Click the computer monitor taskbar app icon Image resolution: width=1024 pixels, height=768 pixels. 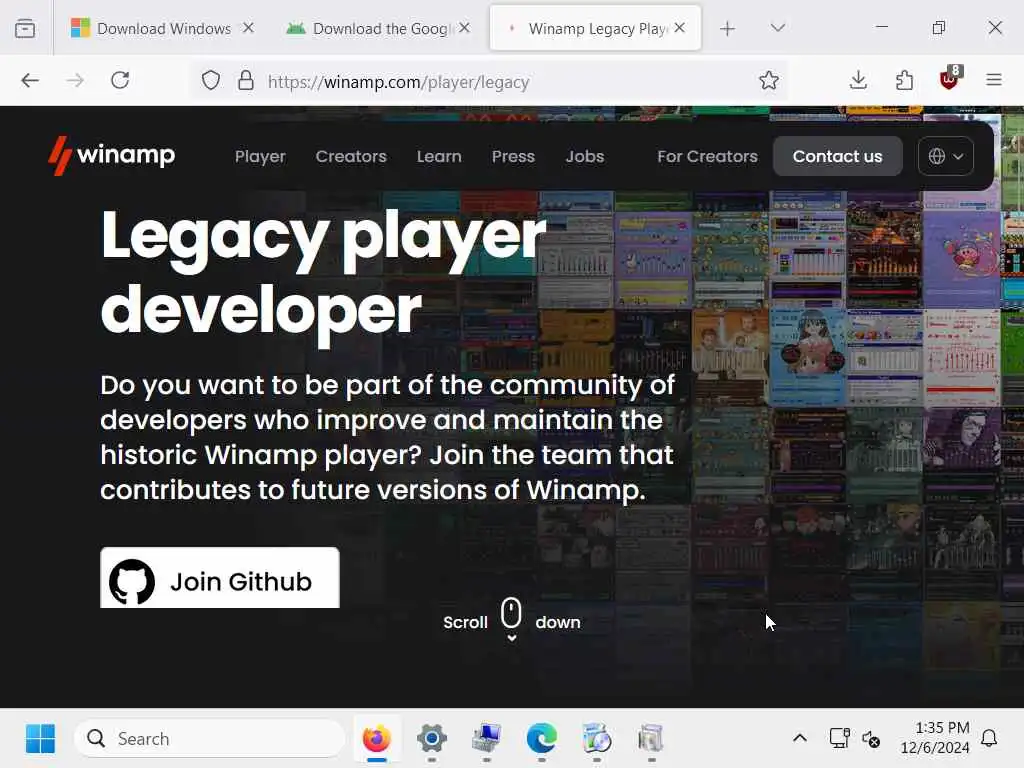pyautogui.click(x=487, y=739)
